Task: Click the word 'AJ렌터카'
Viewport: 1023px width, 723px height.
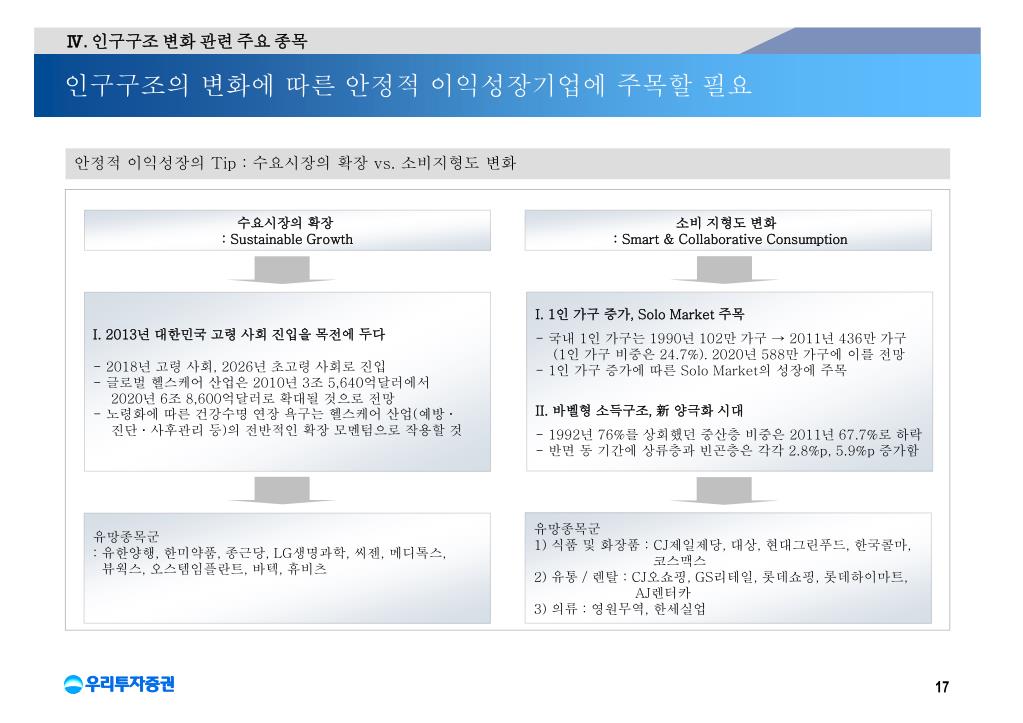Action: tap(662, 592)
